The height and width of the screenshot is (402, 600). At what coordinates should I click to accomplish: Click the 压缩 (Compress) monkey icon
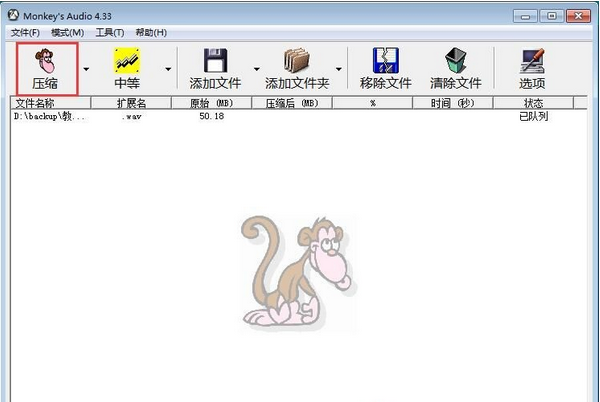45,61
